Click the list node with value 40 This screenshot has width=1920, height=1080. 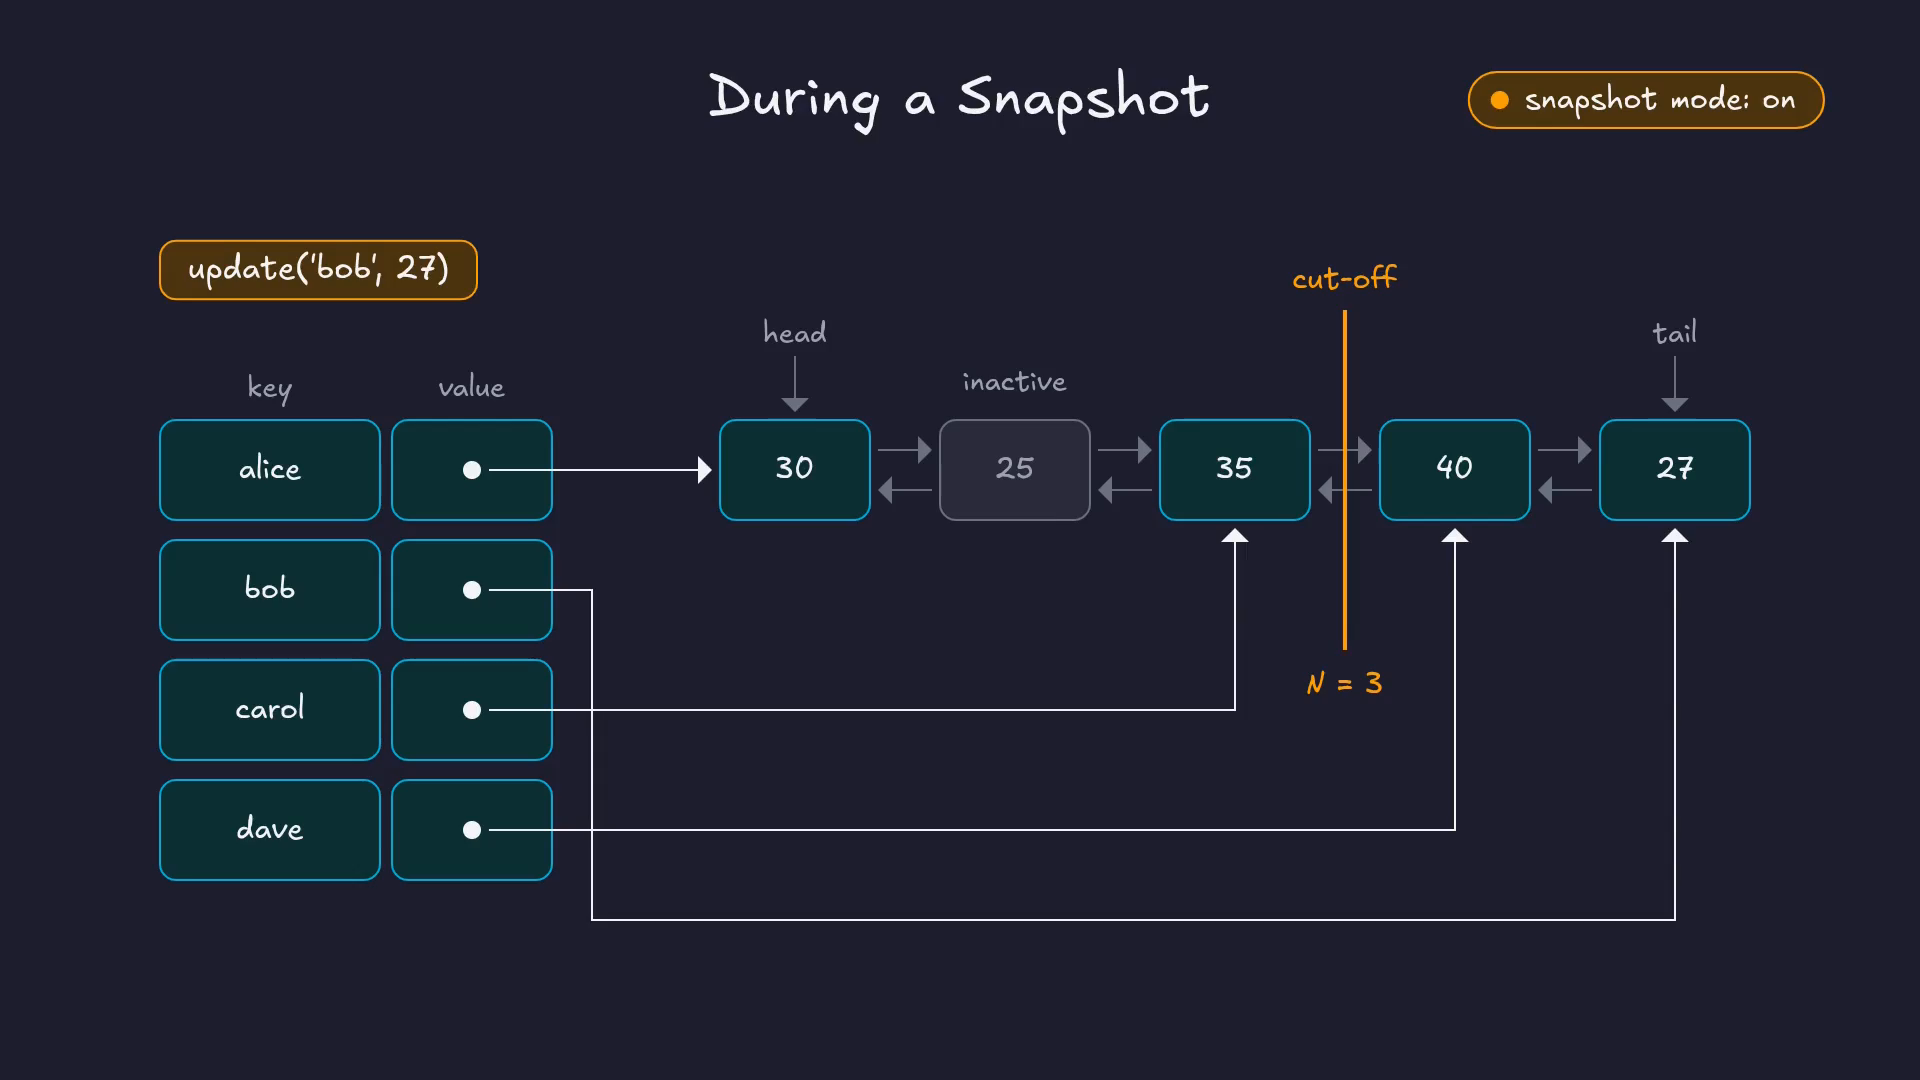click(x=1455, y=470)
